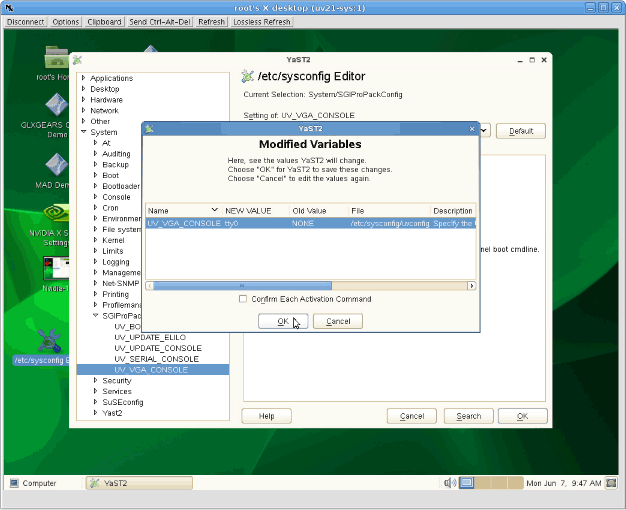Click the Old Value column header
The image size is (626, 510).
tap(319, 210)
